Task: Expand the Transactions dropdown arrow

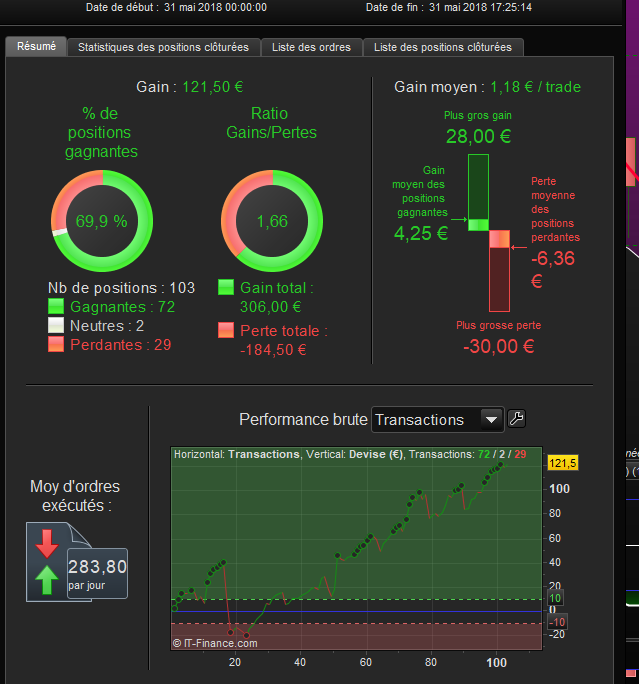Action: [491, 420]
